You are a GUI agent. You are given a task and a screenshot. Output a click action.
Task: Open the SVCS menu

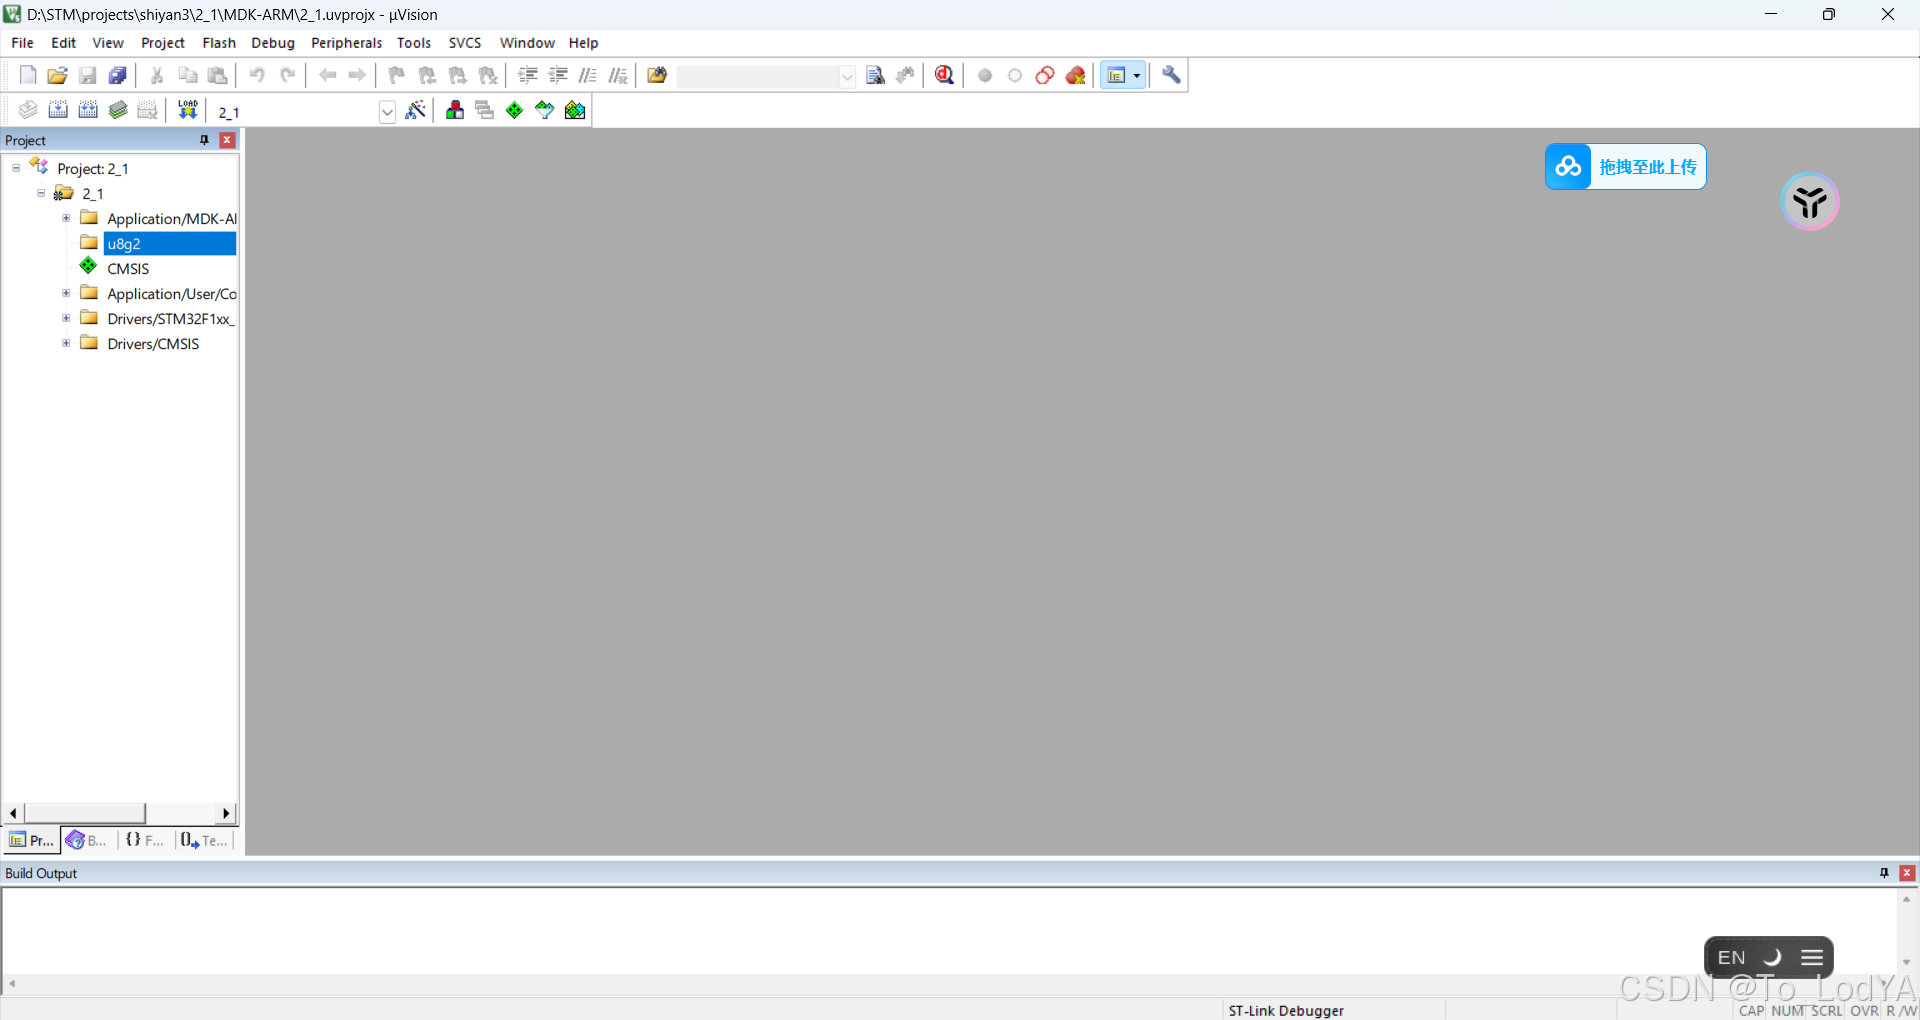coord(465,43)
